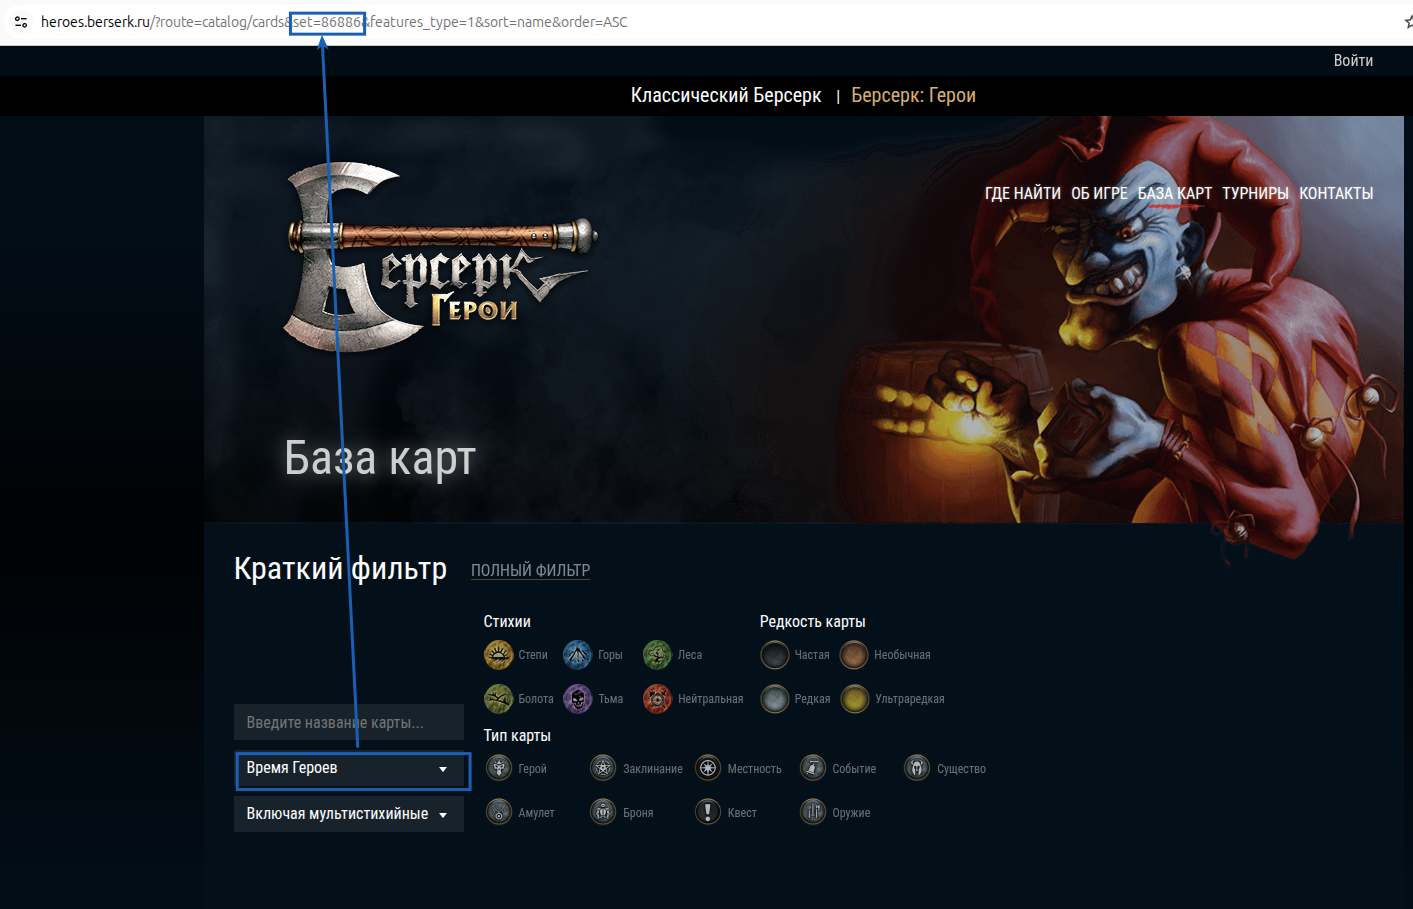
Task: Choose the Местность card type icon
Action: point(708,768)
